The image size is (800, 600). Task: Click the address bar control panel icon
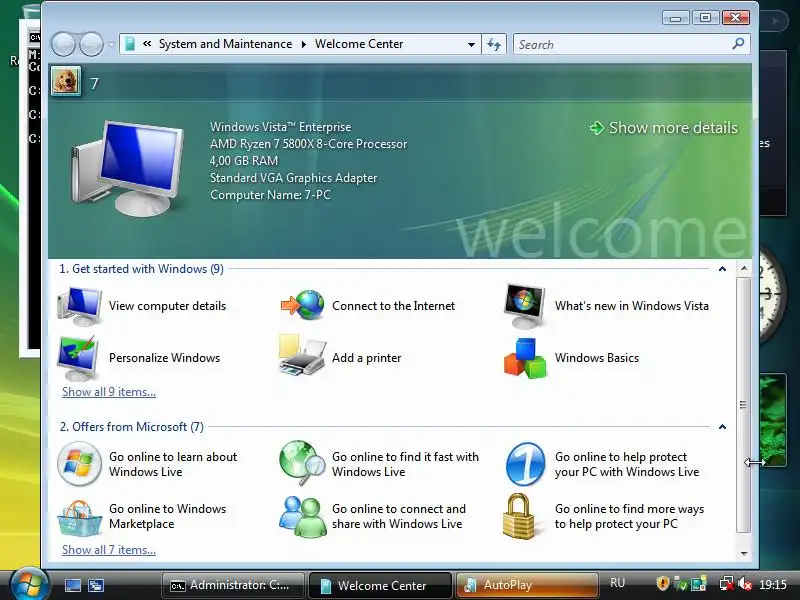tap(130, 44)
